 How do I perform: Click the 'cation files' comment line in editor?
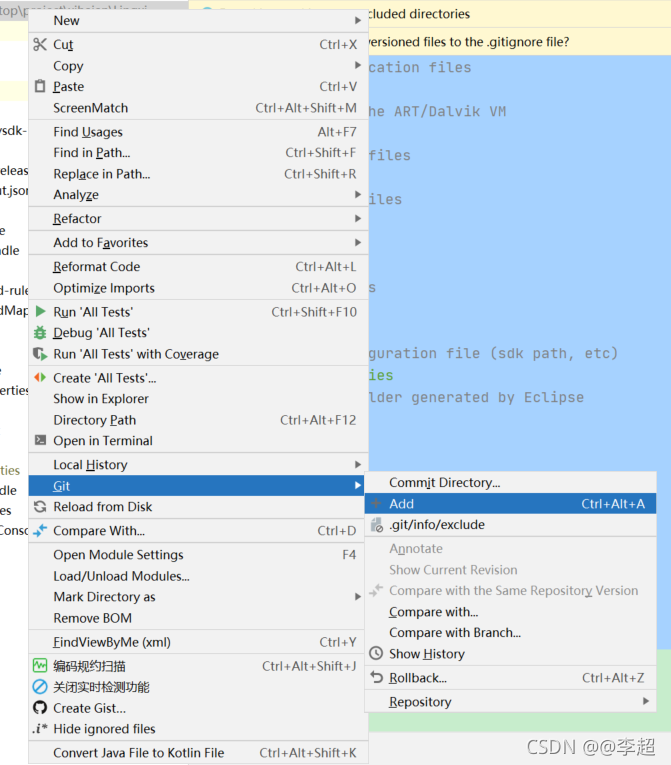coord(420,67)
